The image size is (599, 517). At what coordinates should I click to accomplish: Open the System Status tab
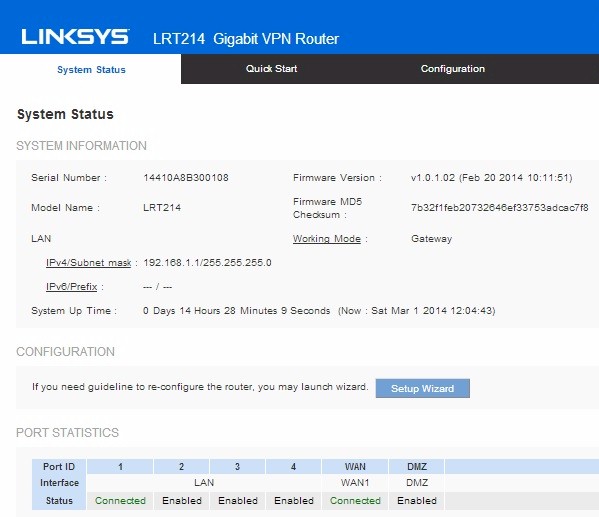(91, 70)
